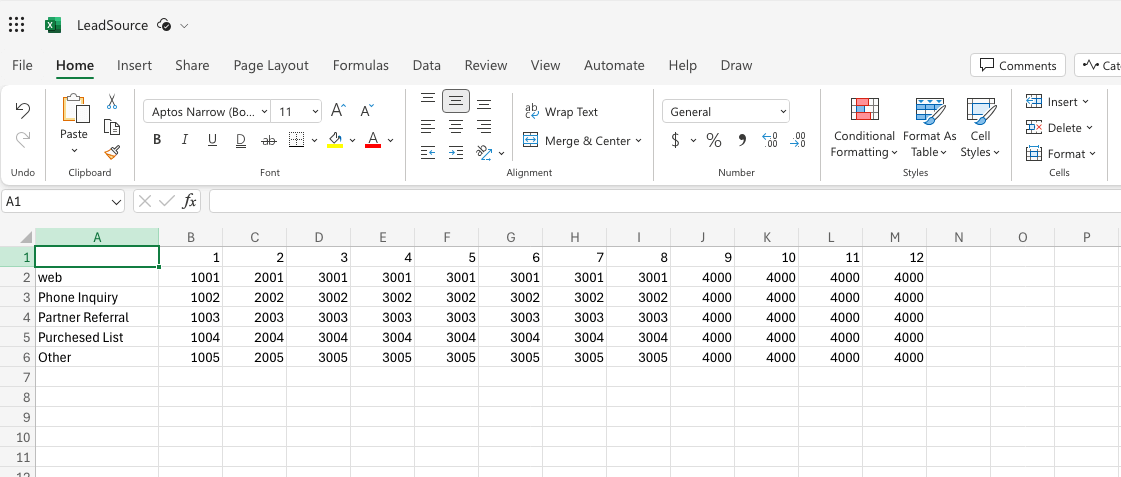Click into the formula bar field
Viewport: 1121px width, 477px height.
point(665,202)
